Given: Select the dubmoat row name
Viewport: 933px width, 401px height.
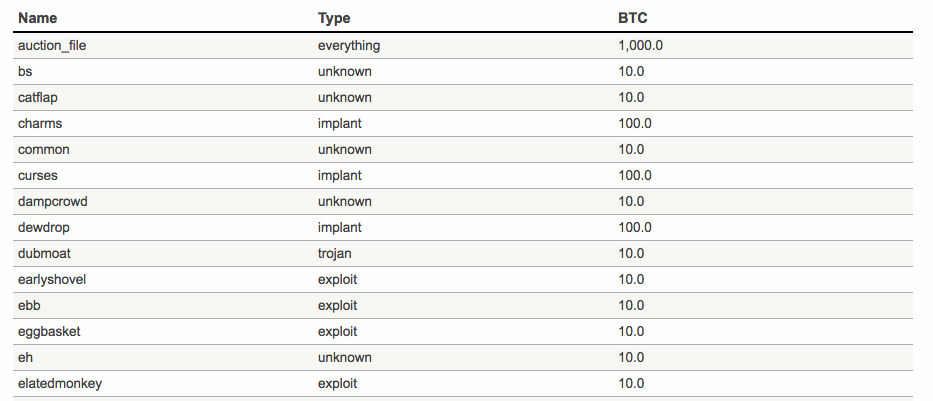Looking at the screenshot, I should [44, 253].
